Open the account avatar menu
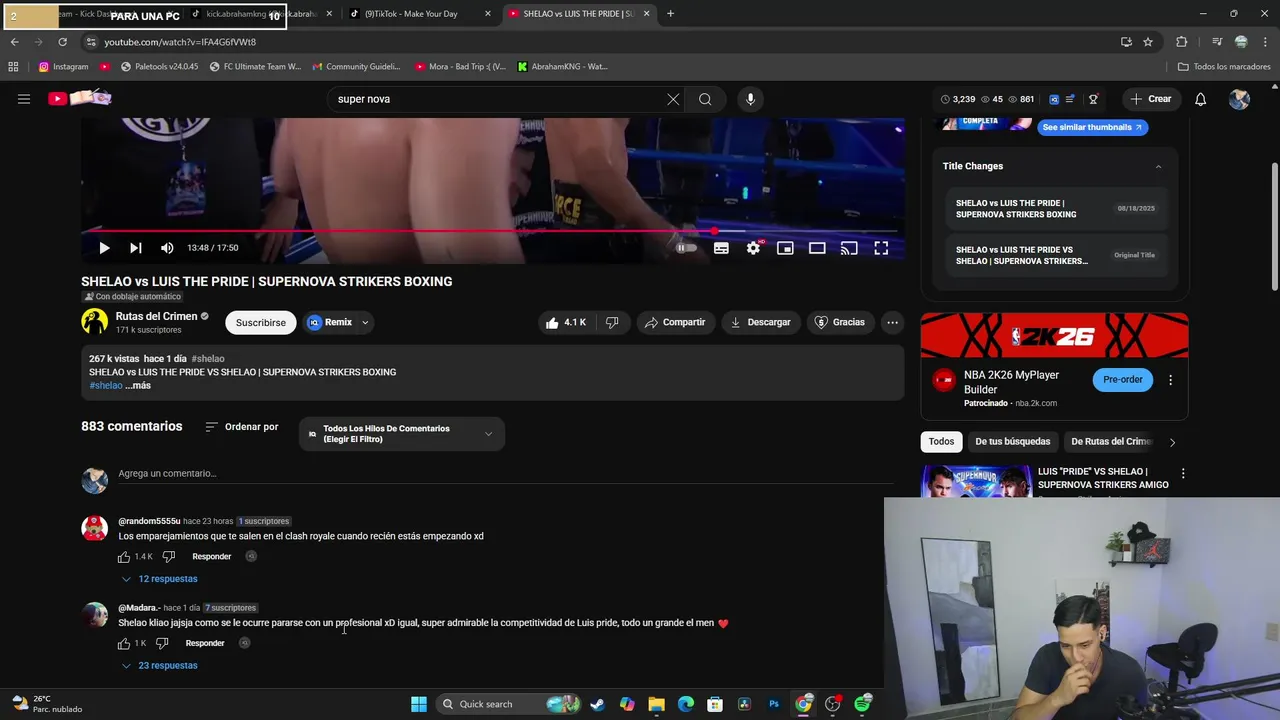This screenshot has height=720, width=1280. (x=1239, y=99)
